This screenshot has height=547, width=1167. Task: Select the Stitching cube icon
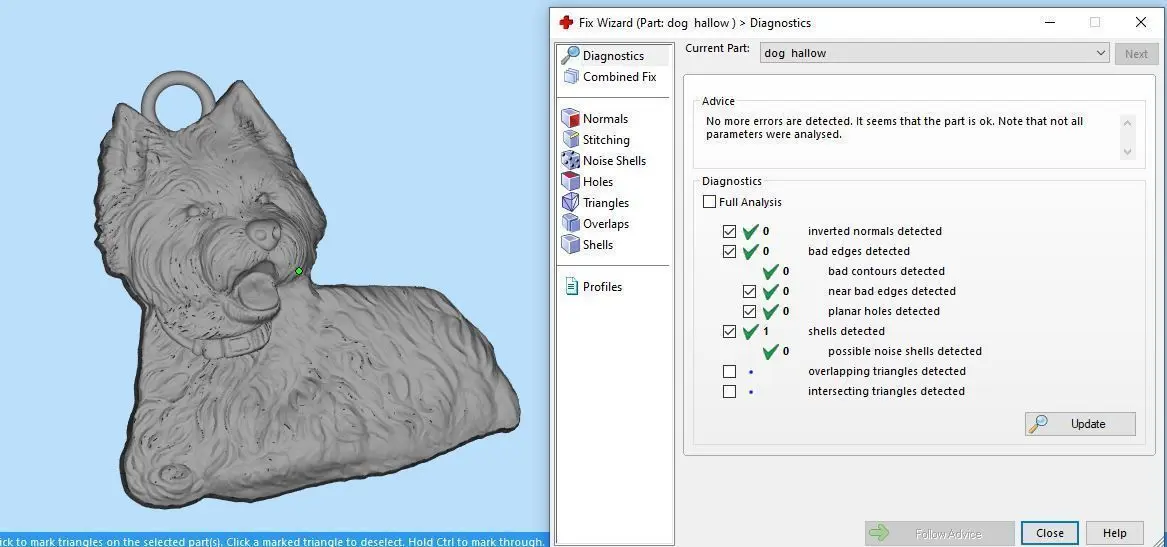point(570,139)
